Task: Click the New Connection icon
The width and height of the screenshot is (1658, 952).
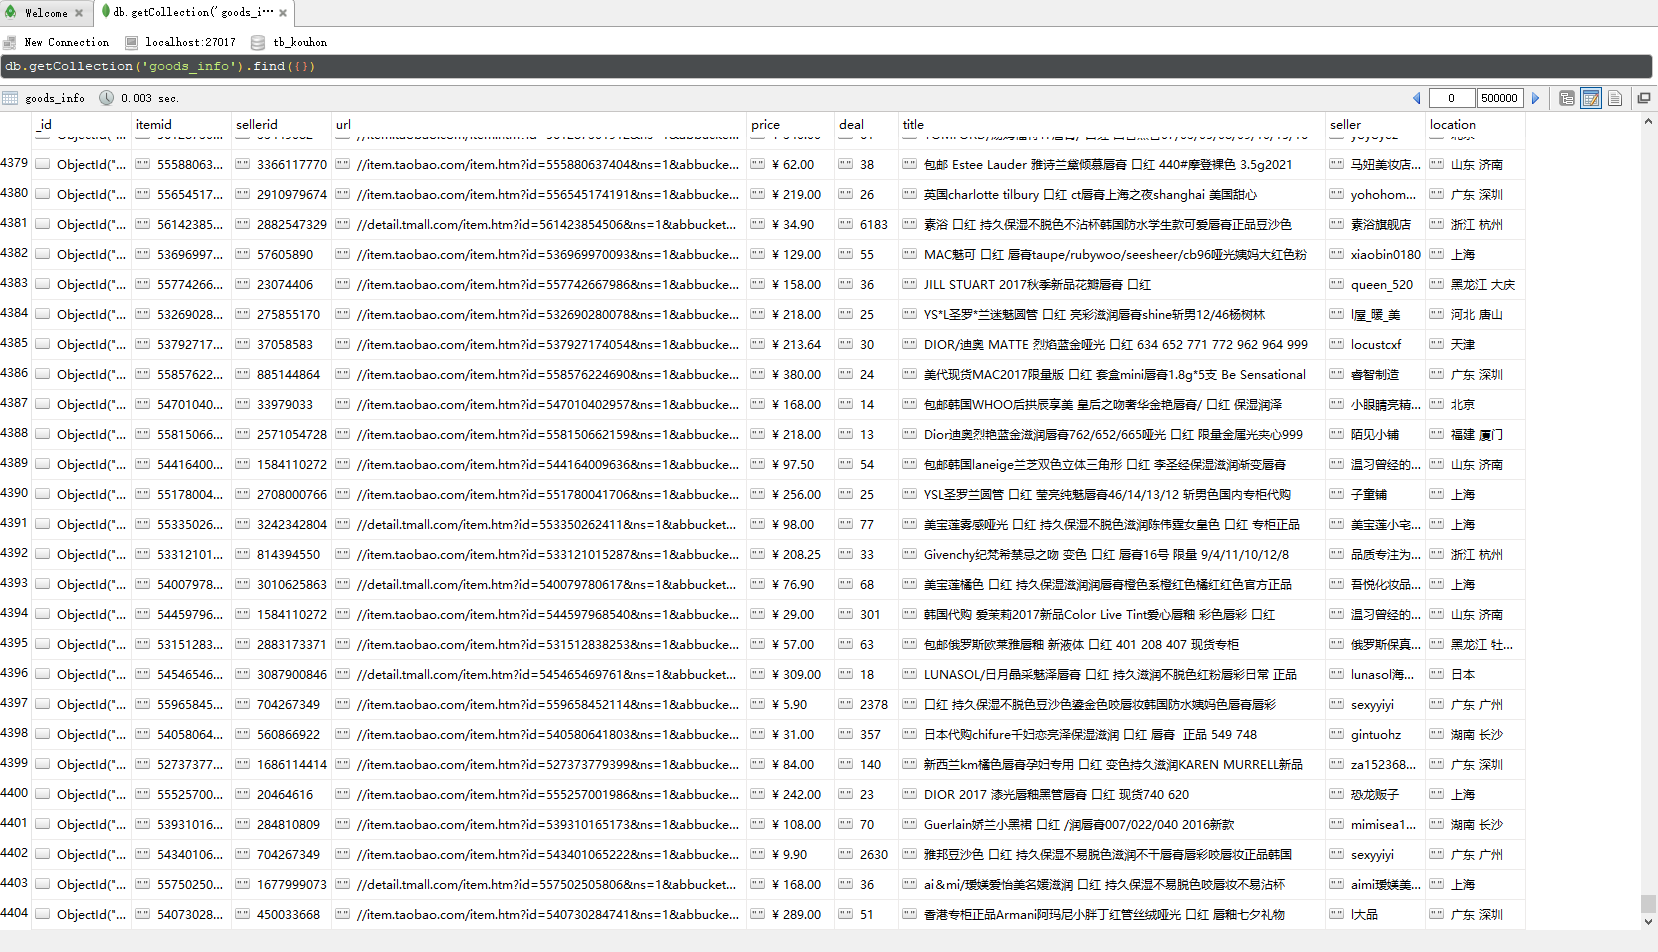Action: click(10, 42)
